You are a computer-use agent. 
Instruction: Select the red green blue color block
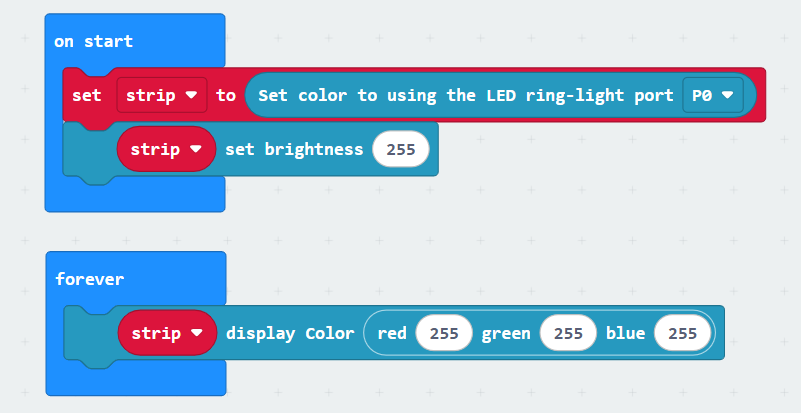tap(539, 333)
